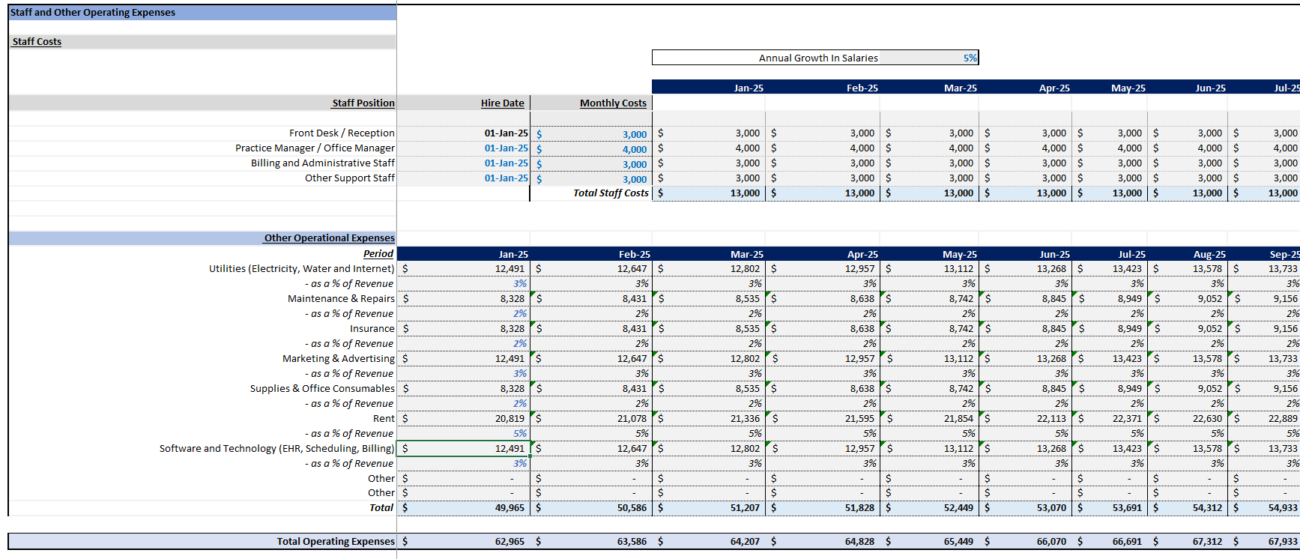Select the Other Operational Expenses heading

point(329,238)
